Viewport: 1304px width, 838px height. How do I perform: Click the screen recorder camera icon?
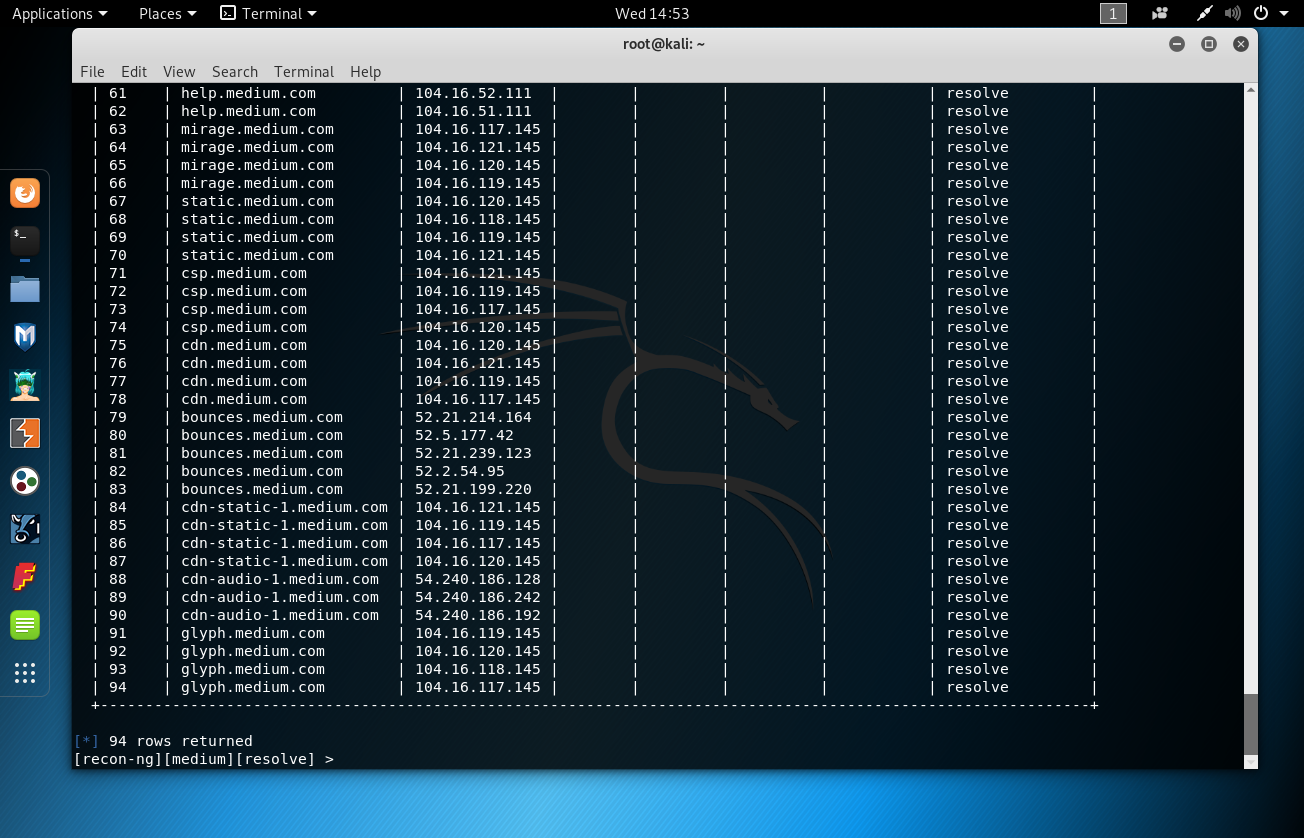pyautogui.click(x=1160, y=14)
